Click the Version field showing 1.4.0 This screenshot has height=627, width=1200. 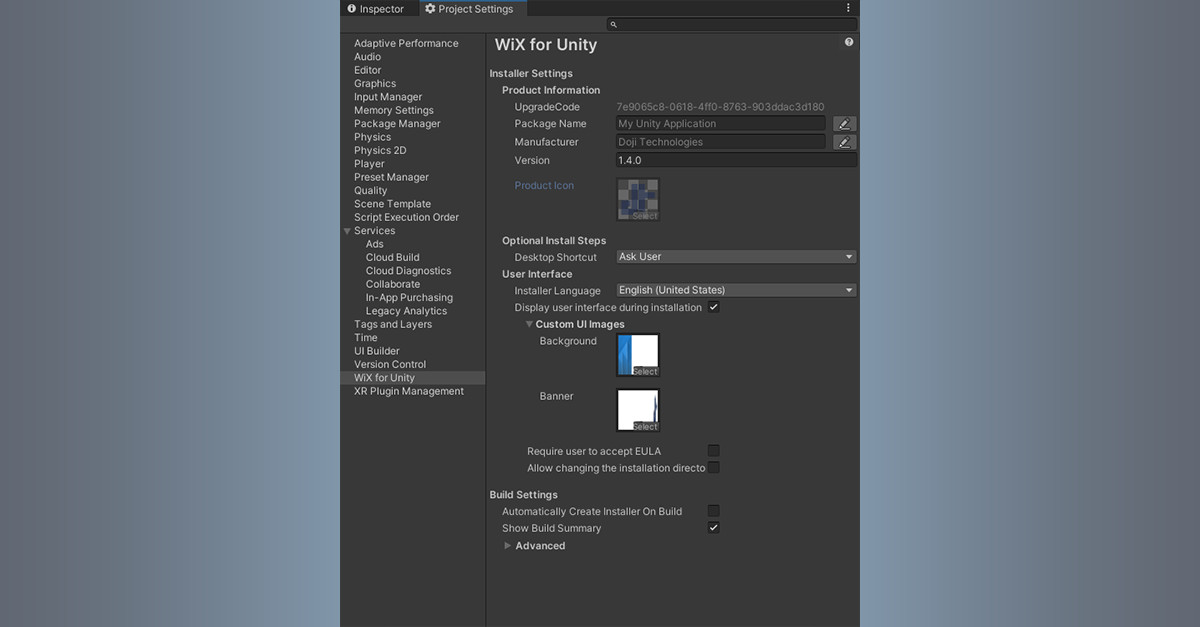(736, 160)
